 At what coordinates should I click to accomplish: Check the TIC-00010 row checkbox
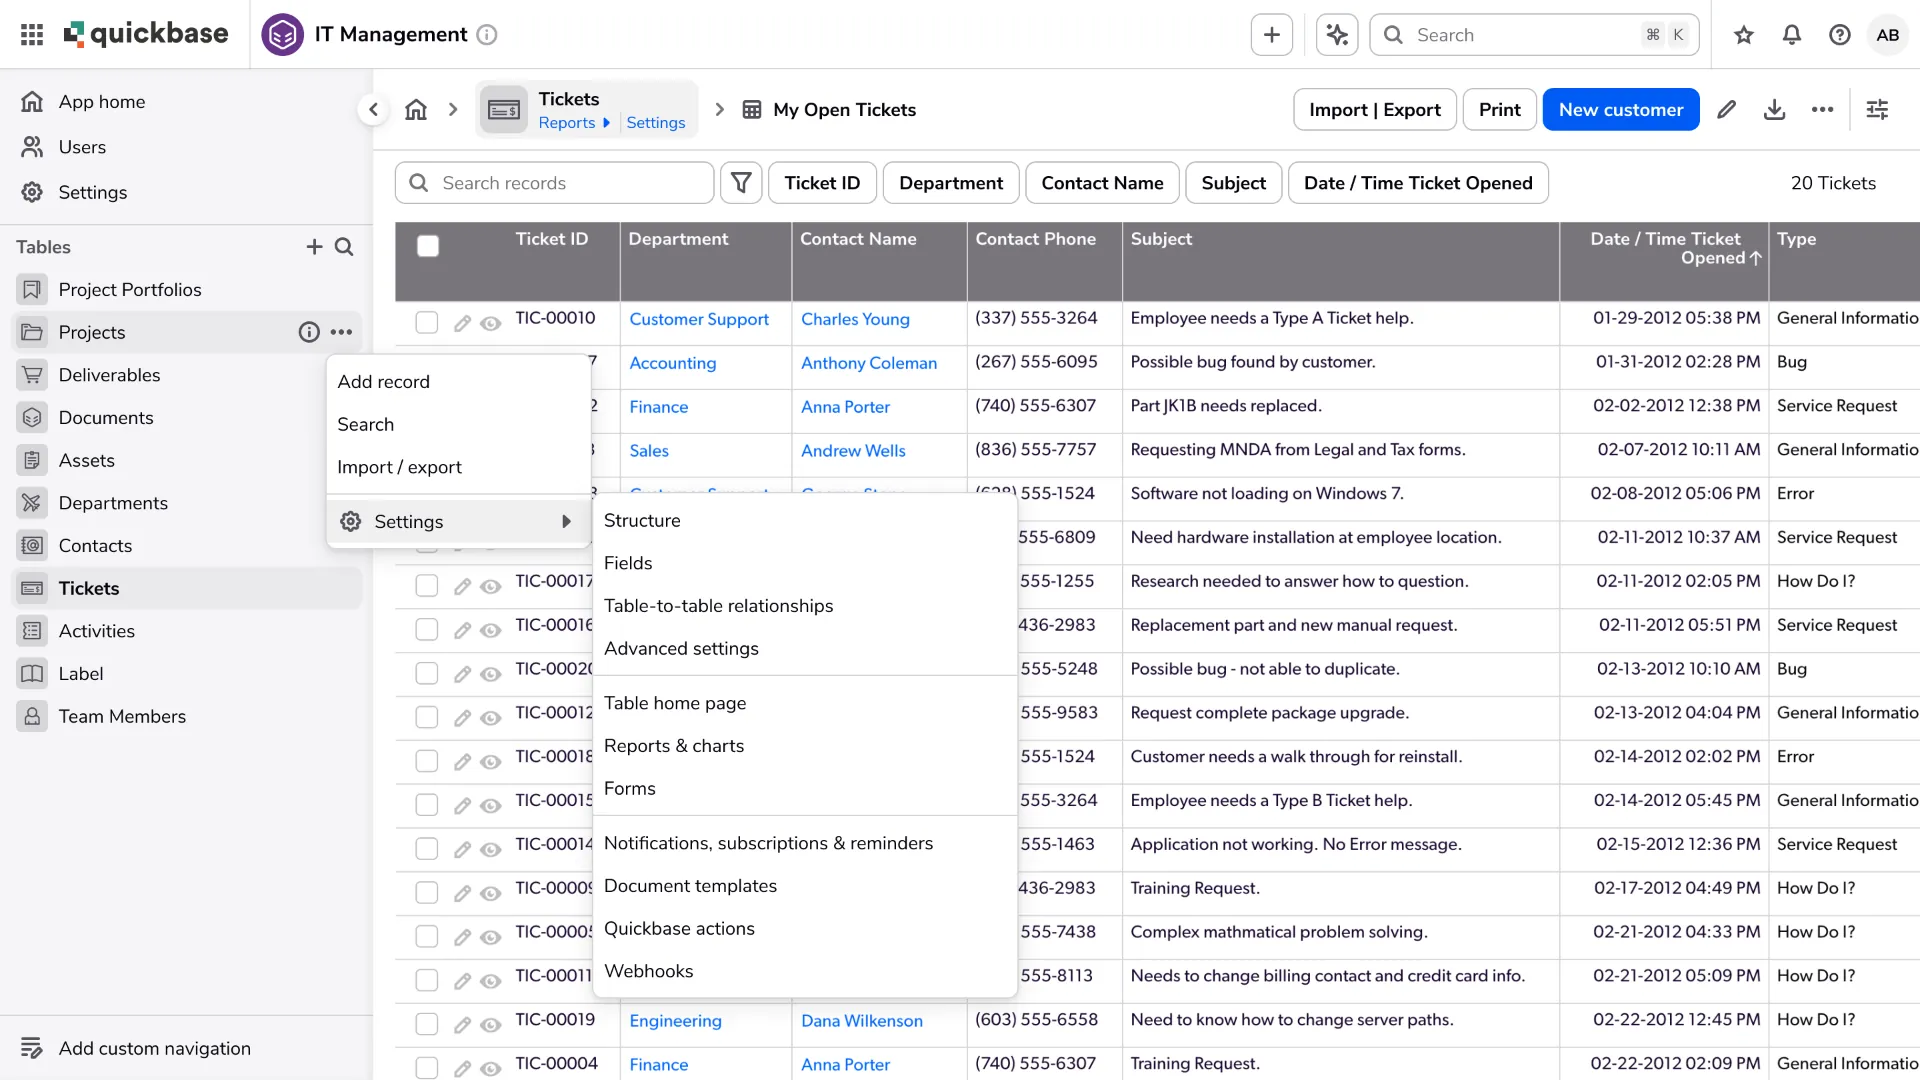tap(427, 322)
